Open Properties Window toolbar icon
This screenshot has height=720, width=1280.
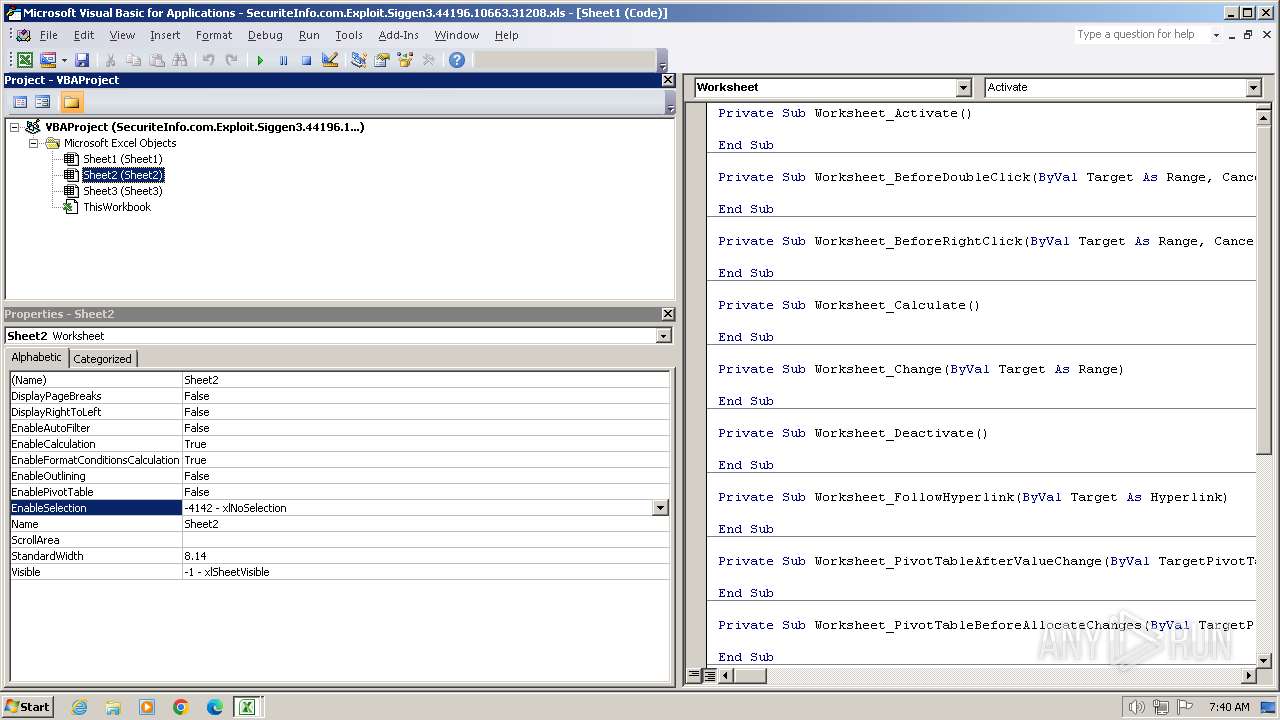381,60
